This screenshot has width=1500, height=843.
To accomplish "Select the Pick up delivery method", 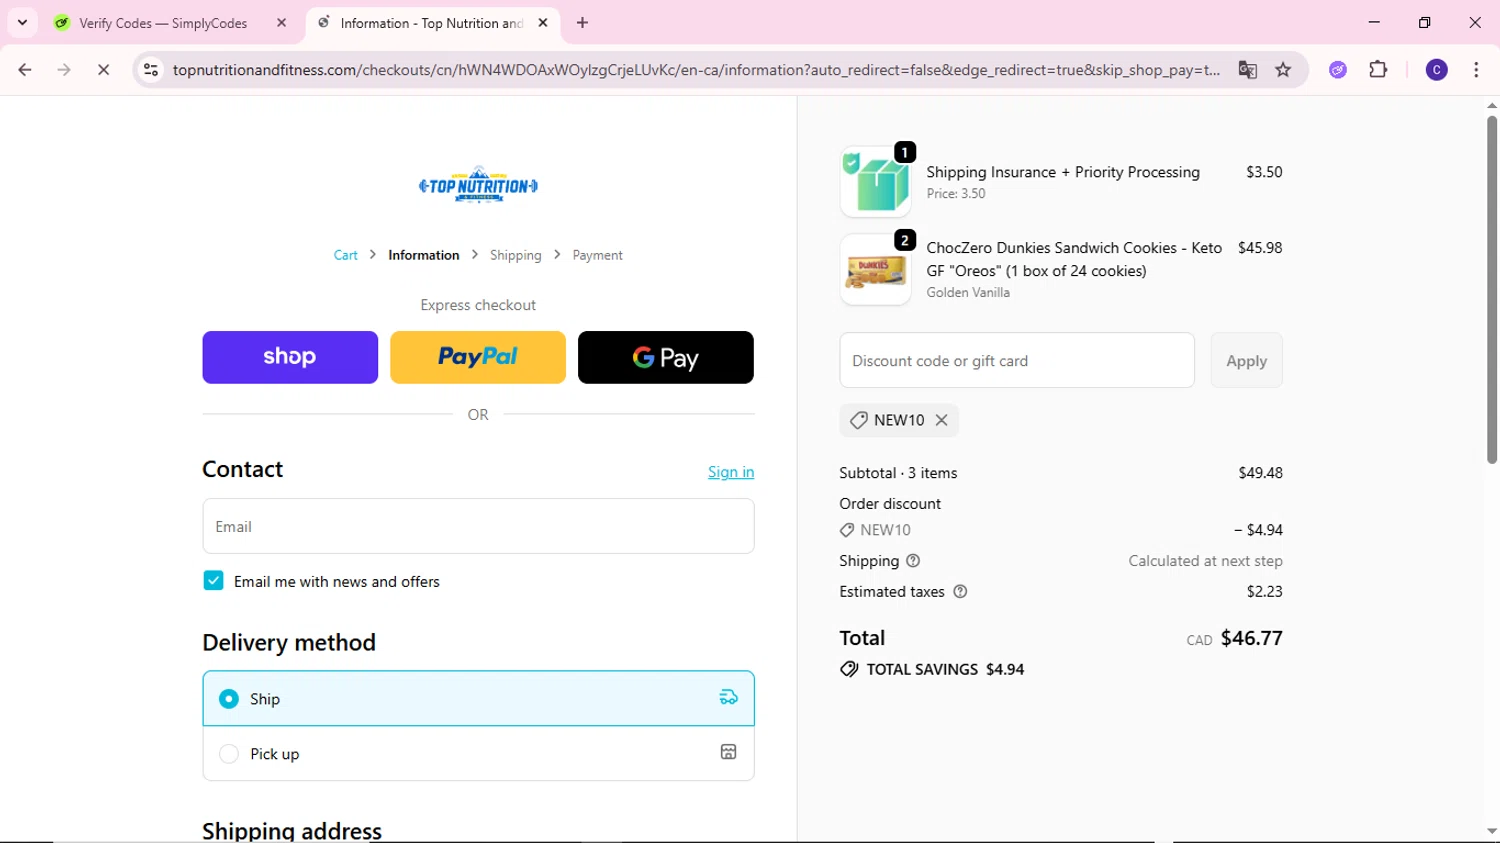I will click(478, 753).
